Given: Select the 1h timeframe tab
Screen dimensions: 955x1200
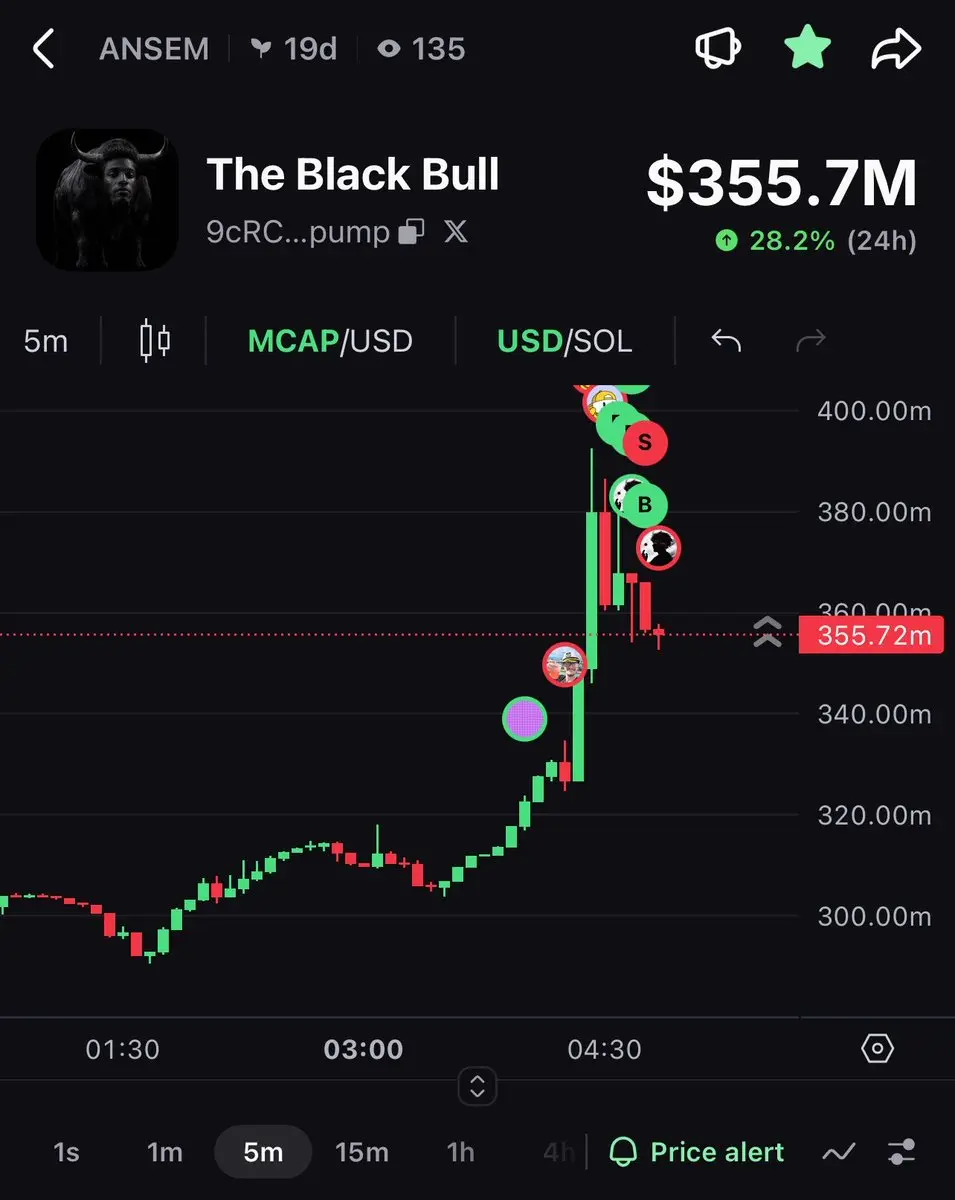Looking at the screenshot, I should coord(460,1152).
